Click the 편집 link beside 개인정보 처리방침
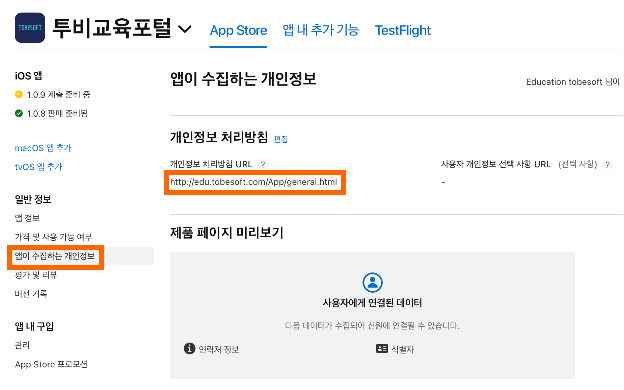Screen dimensions: 624x390 tap(281, 139)
